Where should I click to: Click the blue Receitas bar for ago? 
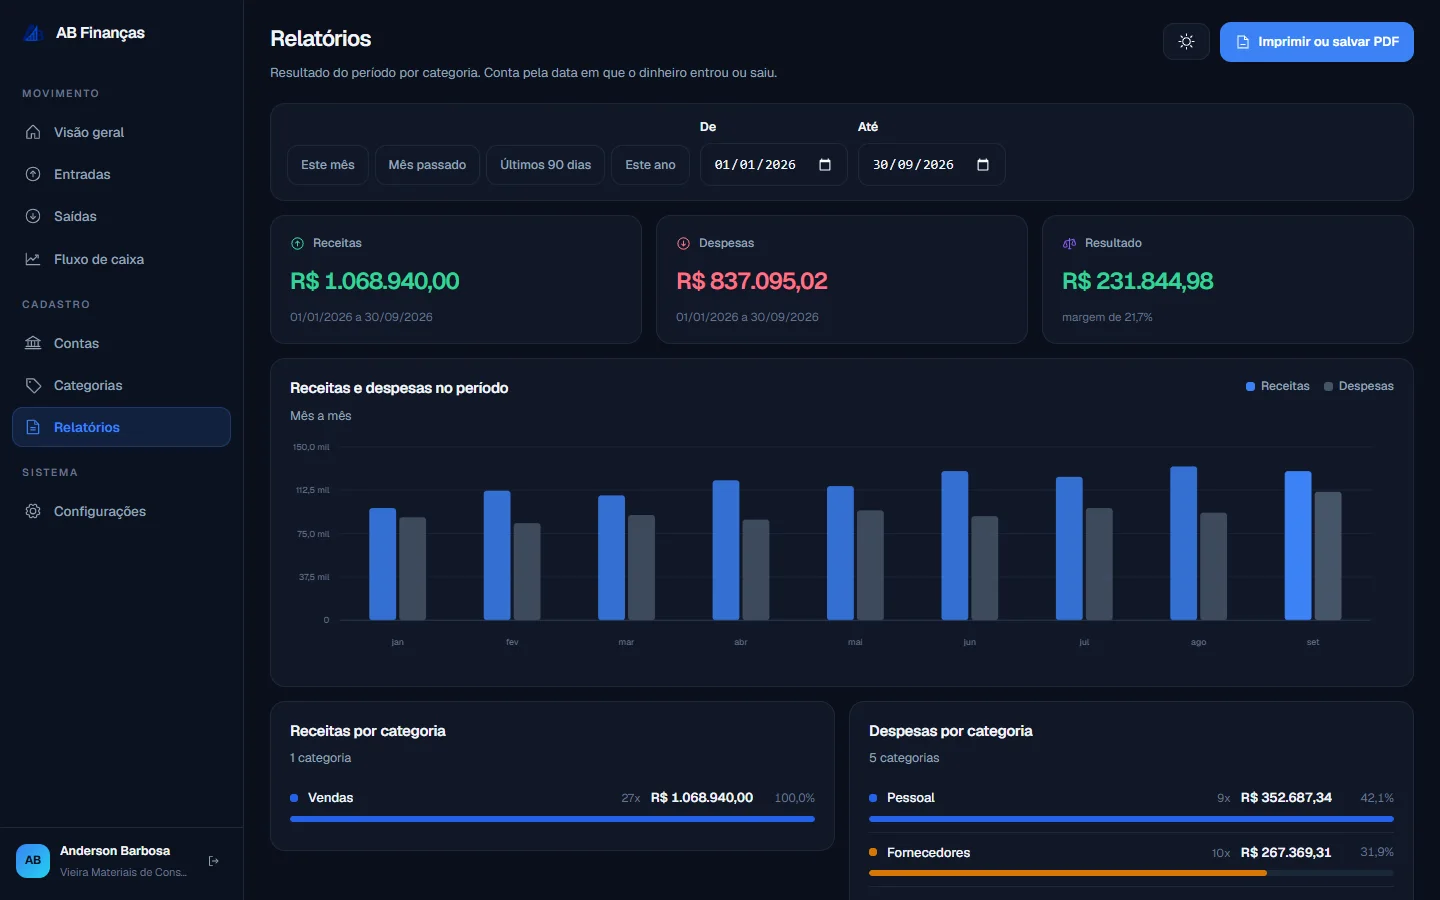(1184, 543)
